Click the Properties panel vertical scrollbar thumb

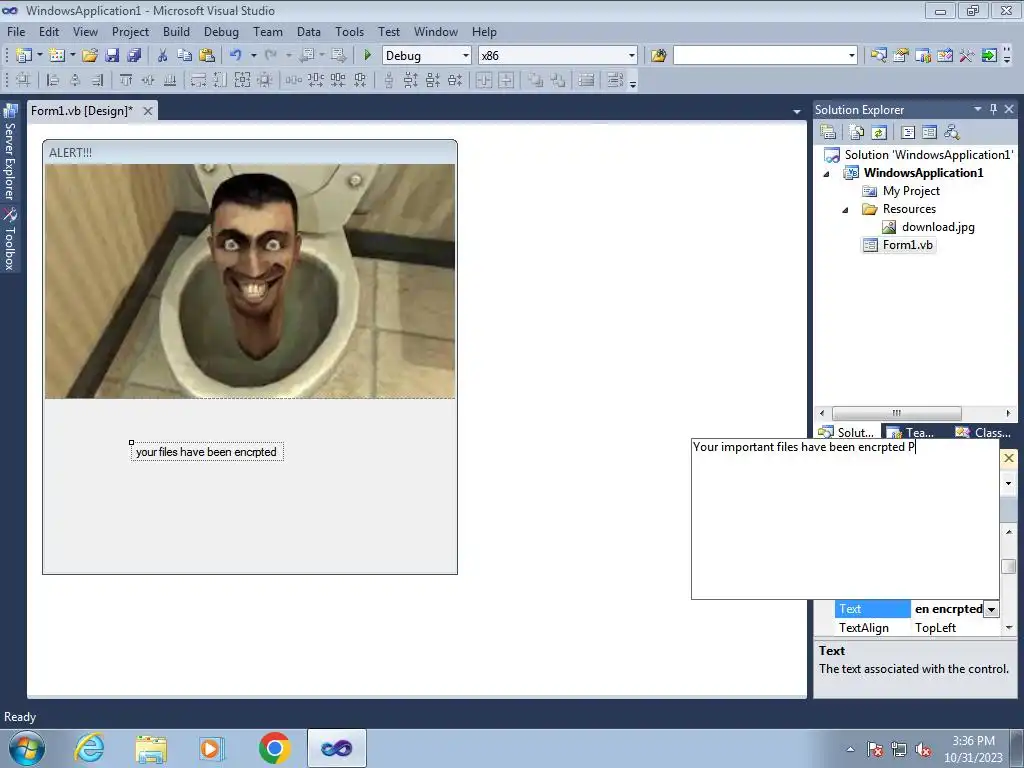click(x=1009, y=566)
